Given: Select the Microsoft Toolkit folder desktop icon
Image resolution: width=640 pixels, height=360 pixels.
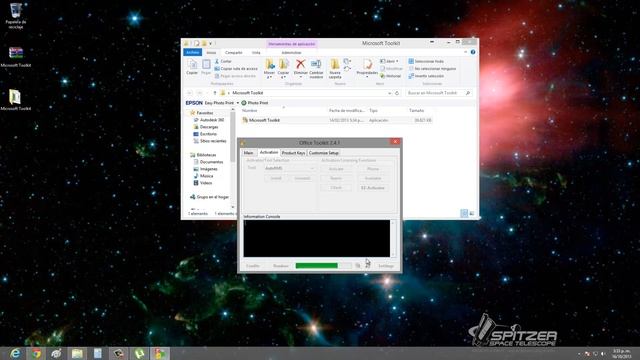Looking at the screenshot, I should click(x=16, y=100).
